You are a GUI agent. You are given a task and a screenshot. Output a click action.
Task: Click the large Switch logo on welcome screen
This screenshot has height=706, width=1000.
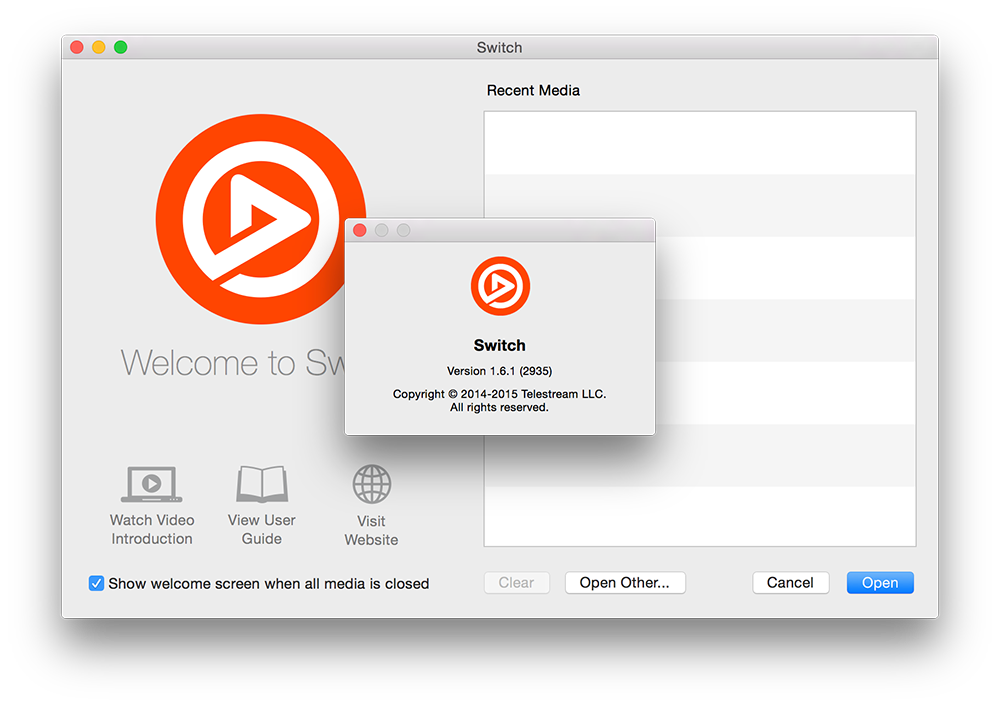(x=261, y=219)
